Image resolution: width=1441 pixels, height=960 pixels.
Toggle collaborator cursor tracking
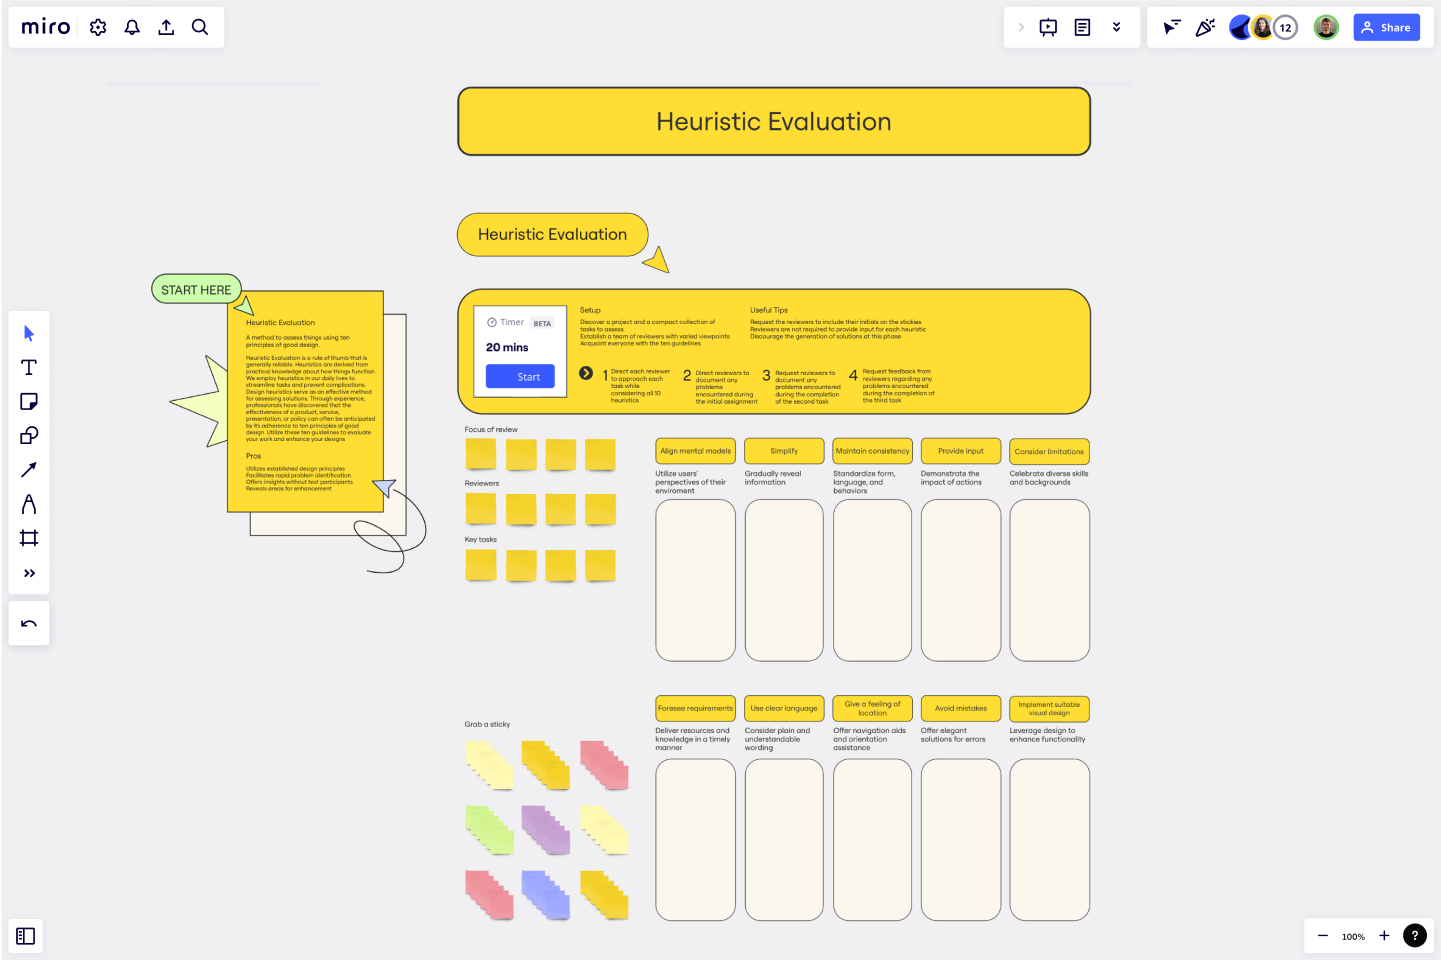coord(1171,27)
